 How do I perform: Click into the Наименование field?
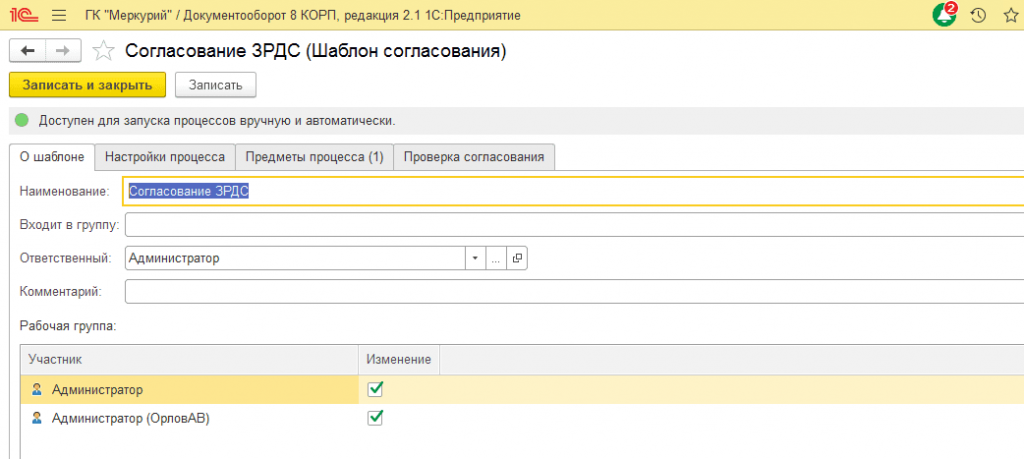[x=573, y=191]
